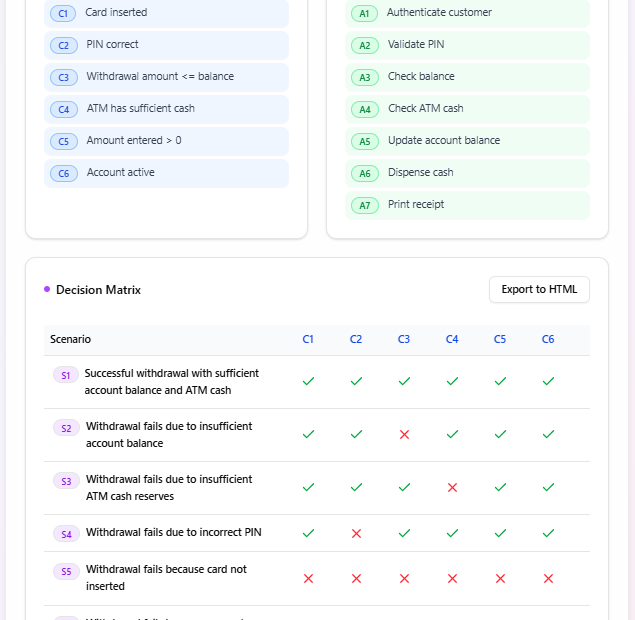Image resolution: width=635 pixels, height=620 pixels.
Task: Click the S4 incorrect PIN scenario badge
Action: click(x=66, y=533)
